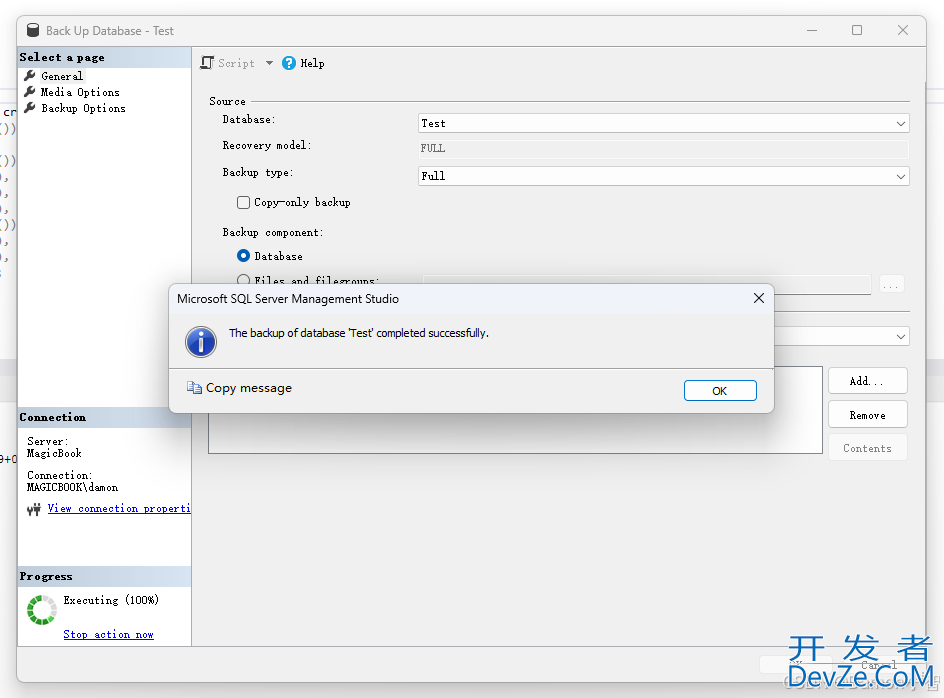The image size is (944, 698).
Task: Select the Files and filegroups radio
Action: pyautogui.click(x=243, y=280)
